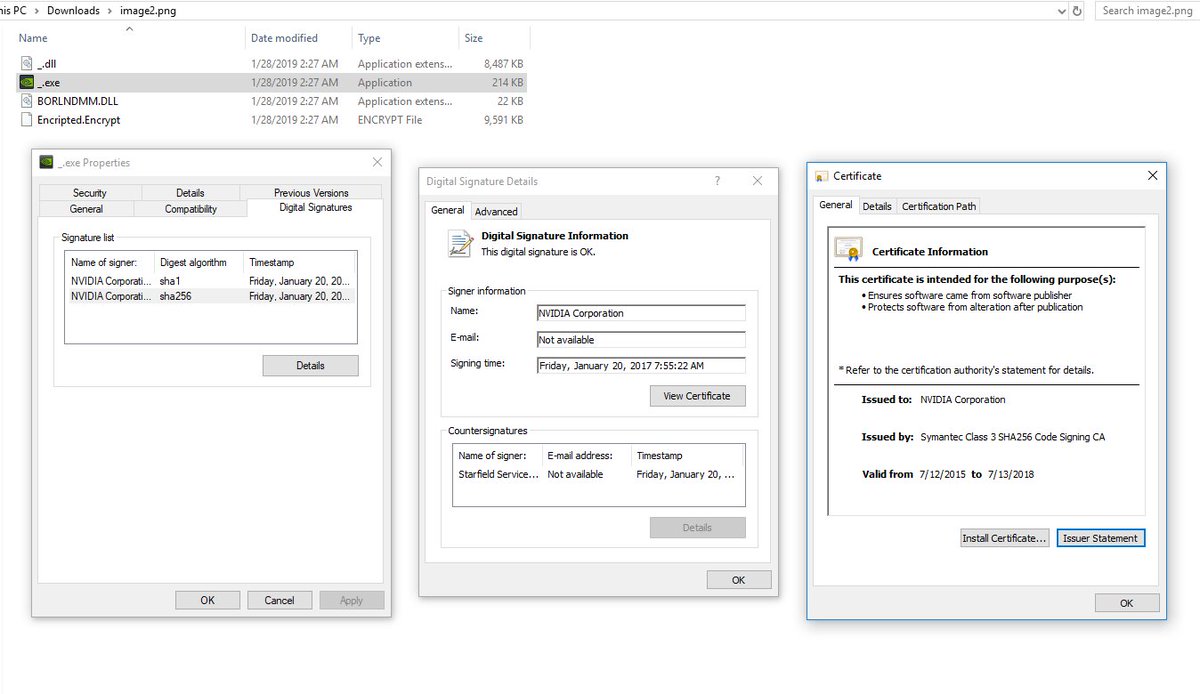Click the NVIDIA icon of _.exe
The image size is (1200, 694).
tap(27, 82)
